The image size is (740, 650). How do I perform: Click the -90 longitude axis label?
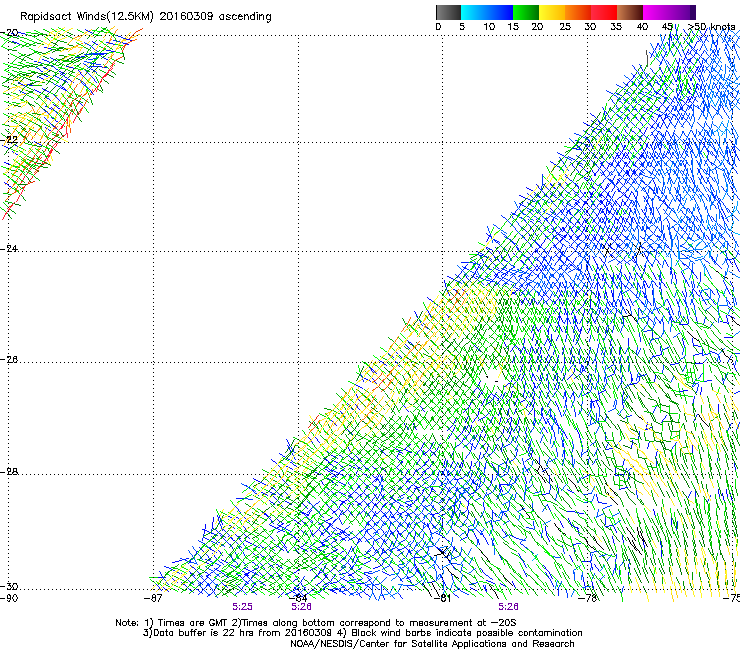[9, 599]
